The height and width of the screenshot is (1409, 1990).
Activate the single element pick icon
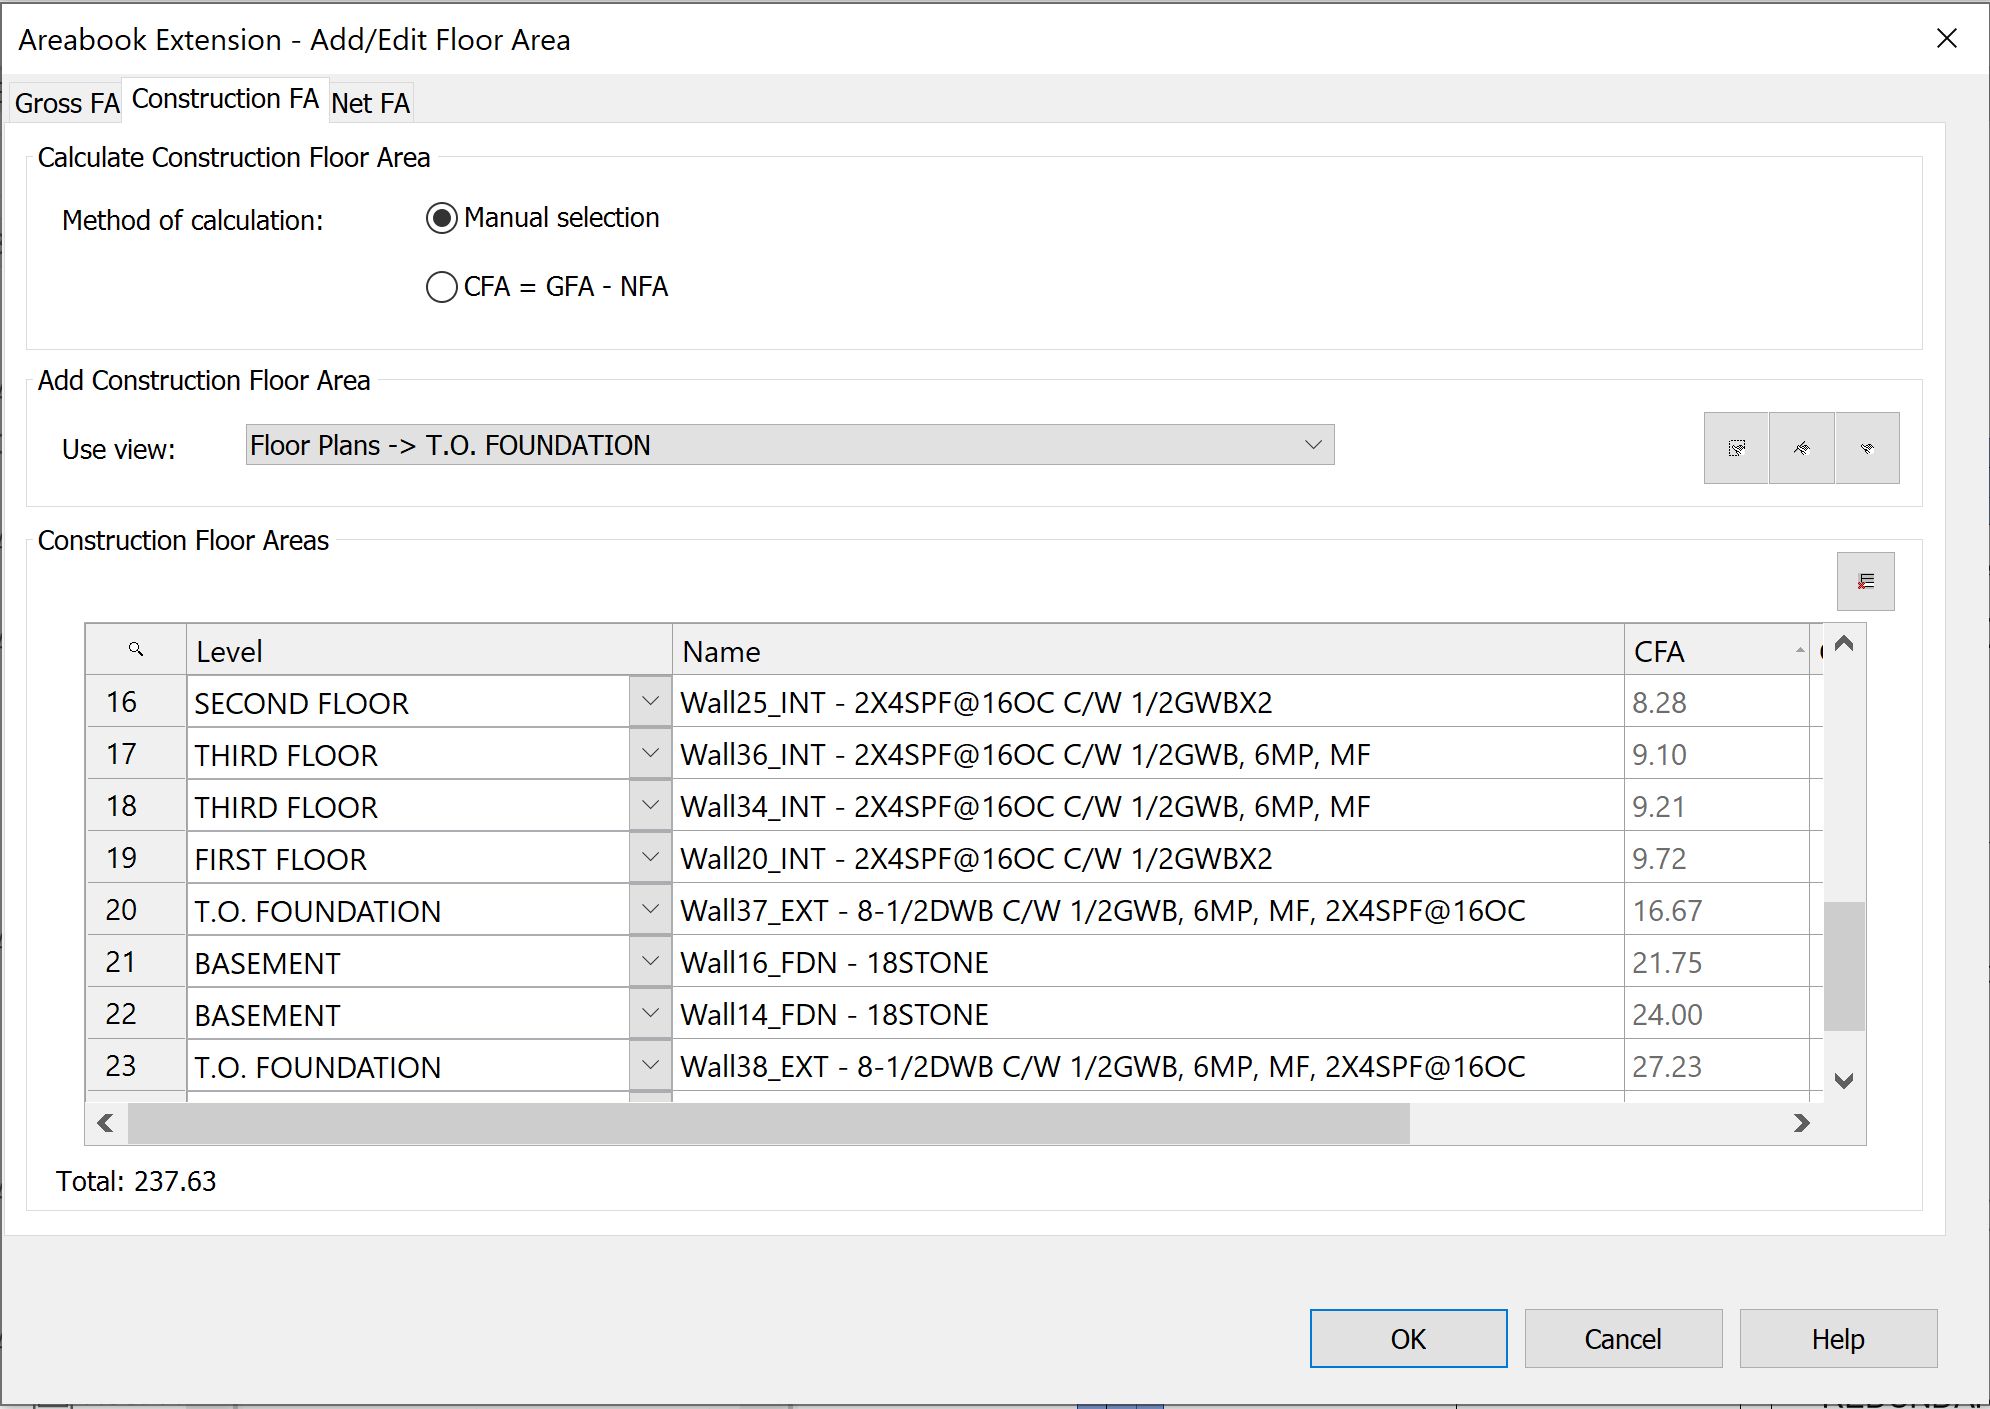click(x=1867, y=447)
